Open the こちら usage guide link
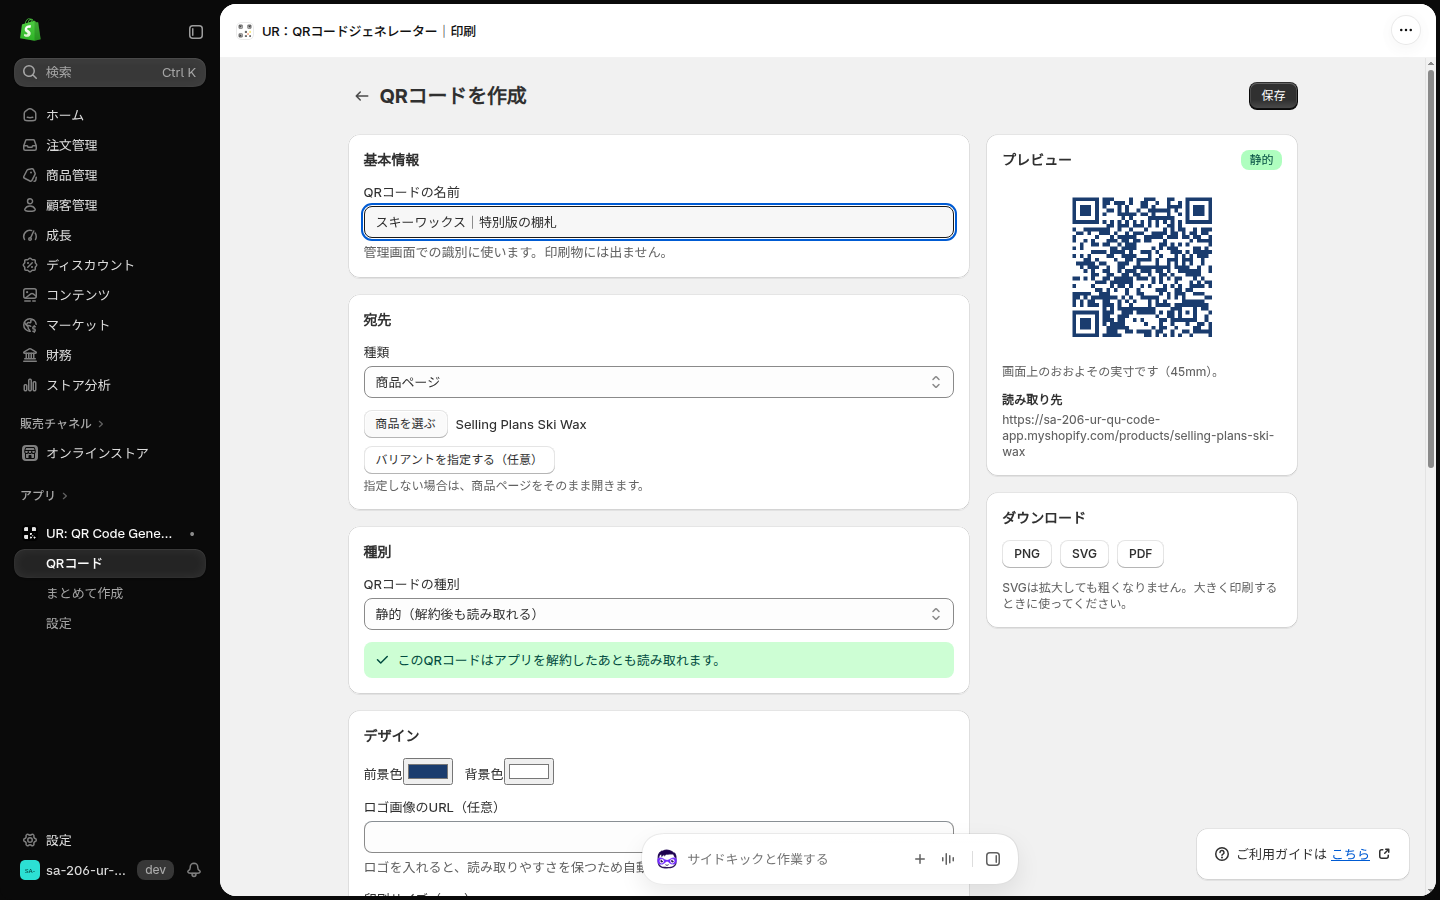This screenshot has width=1440, height=900. tap(1350, 854)
